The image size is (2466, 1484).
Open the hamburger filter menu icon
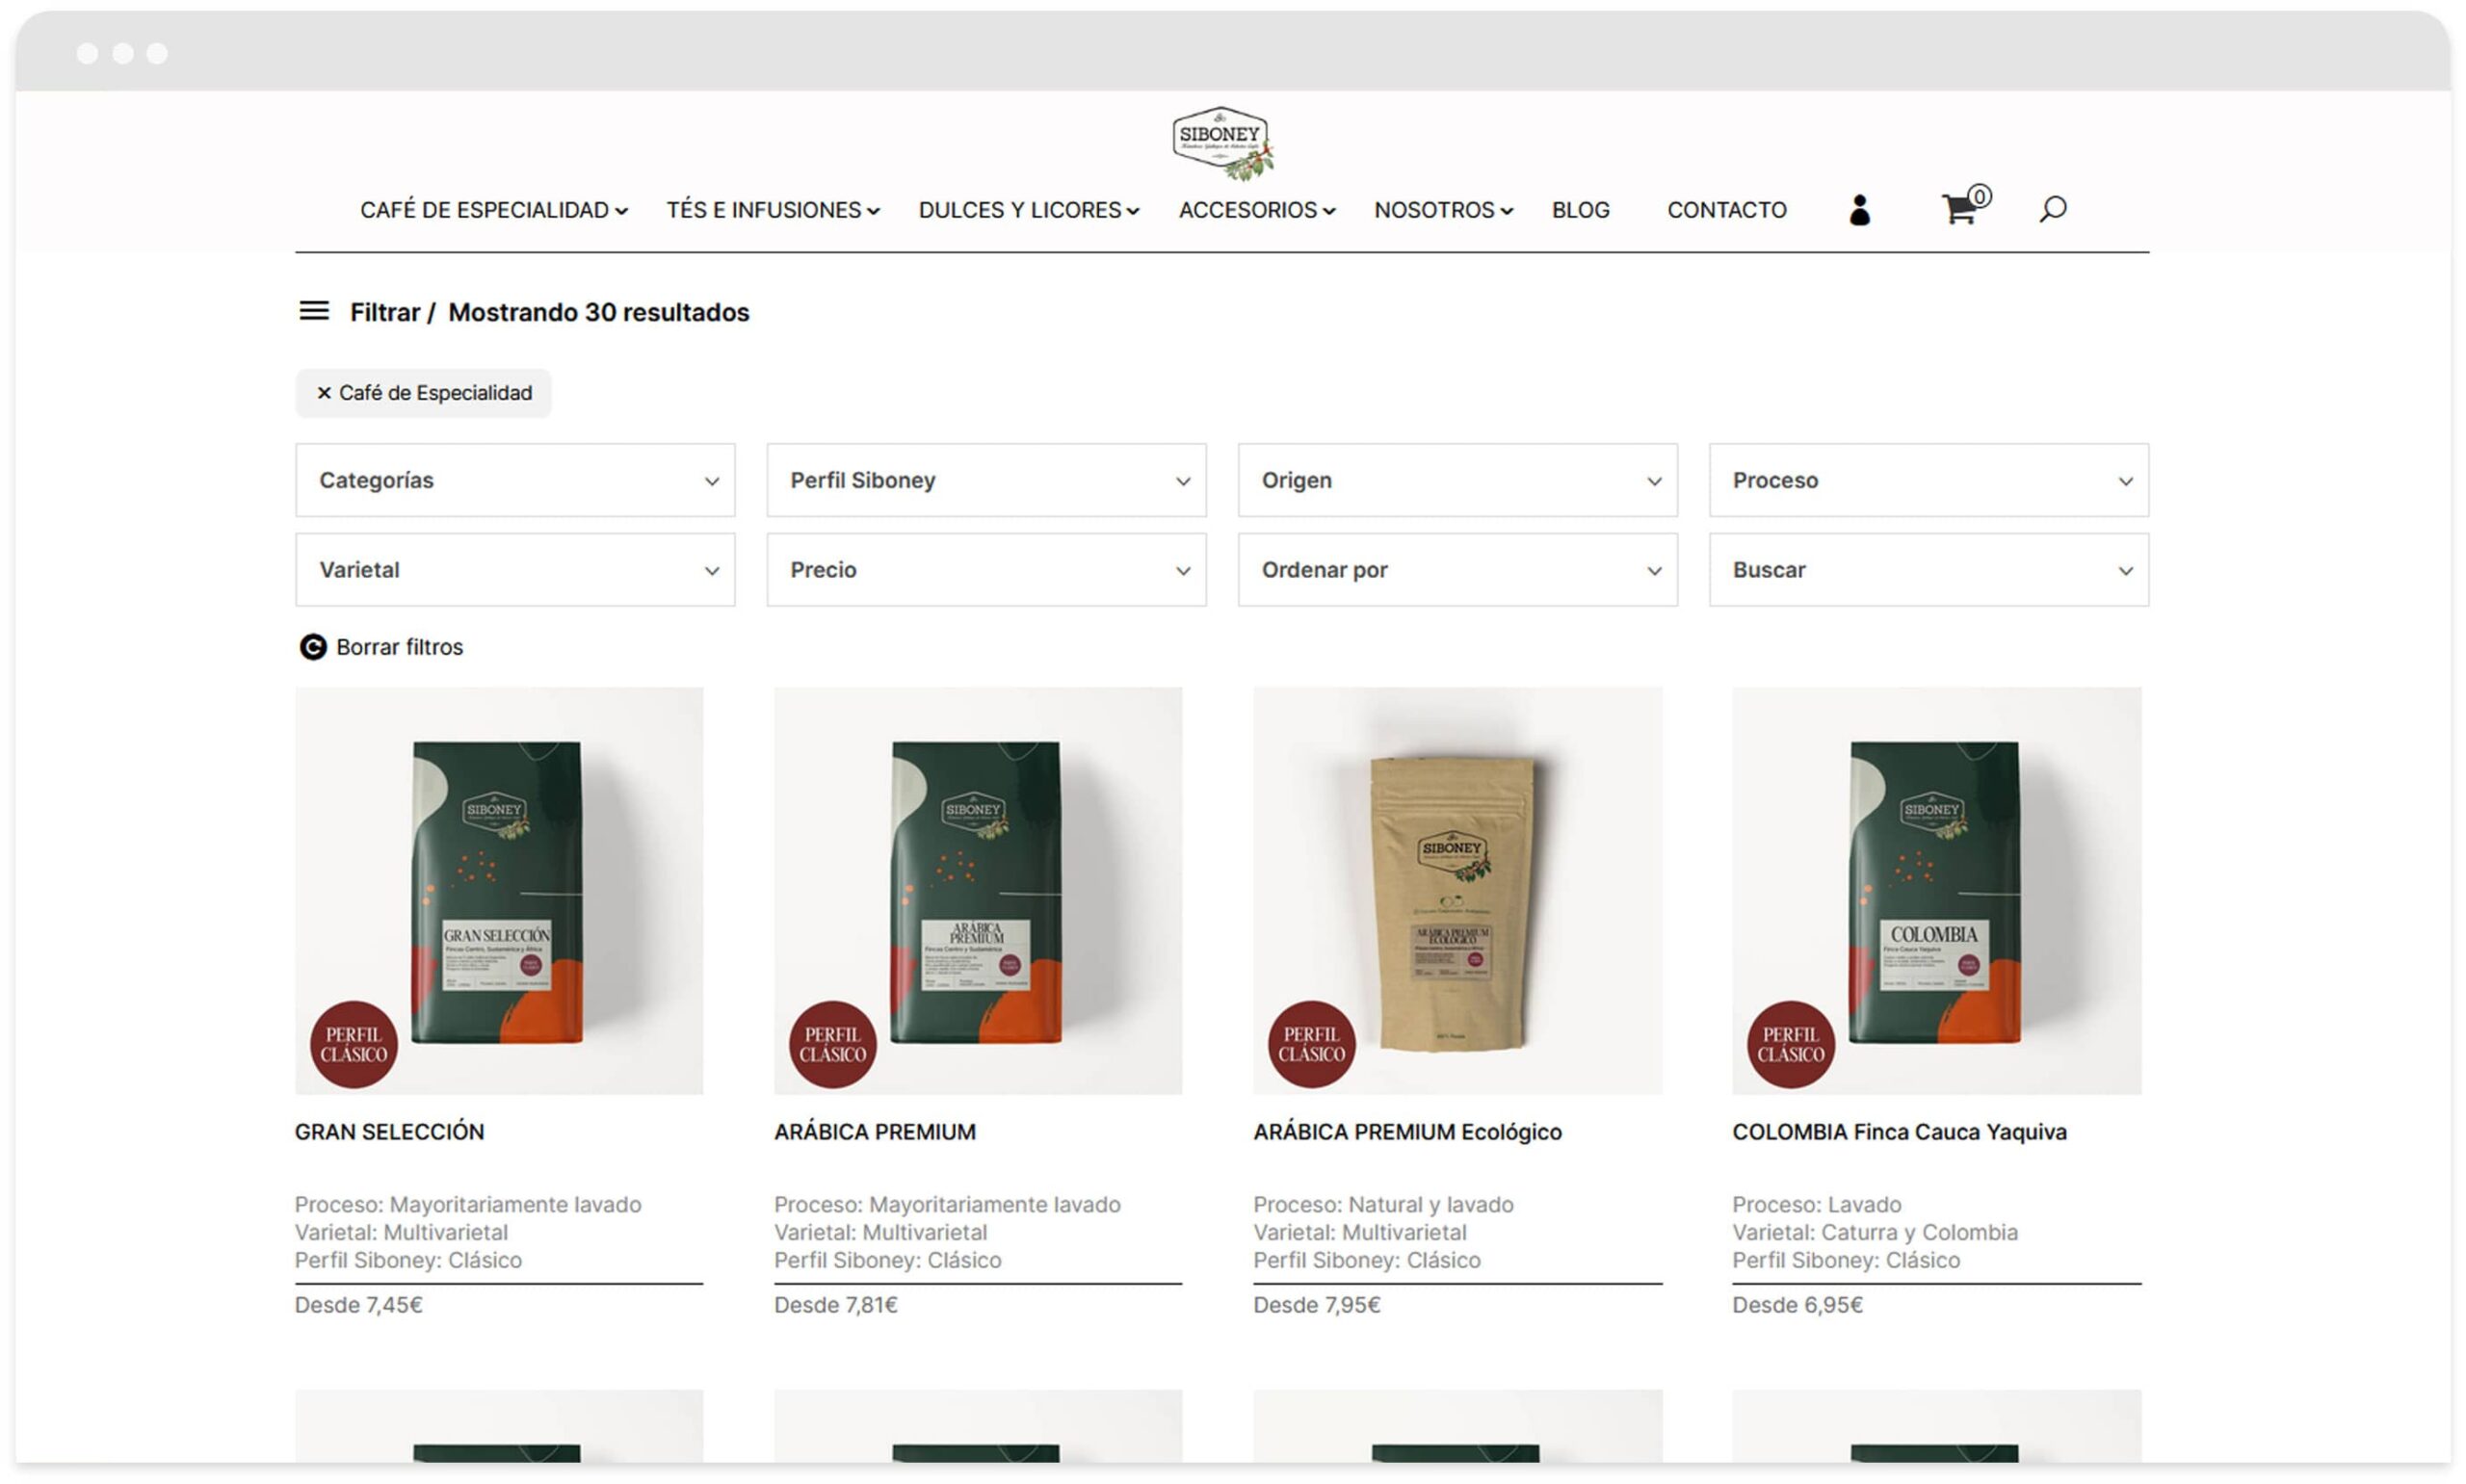point(314,311)
